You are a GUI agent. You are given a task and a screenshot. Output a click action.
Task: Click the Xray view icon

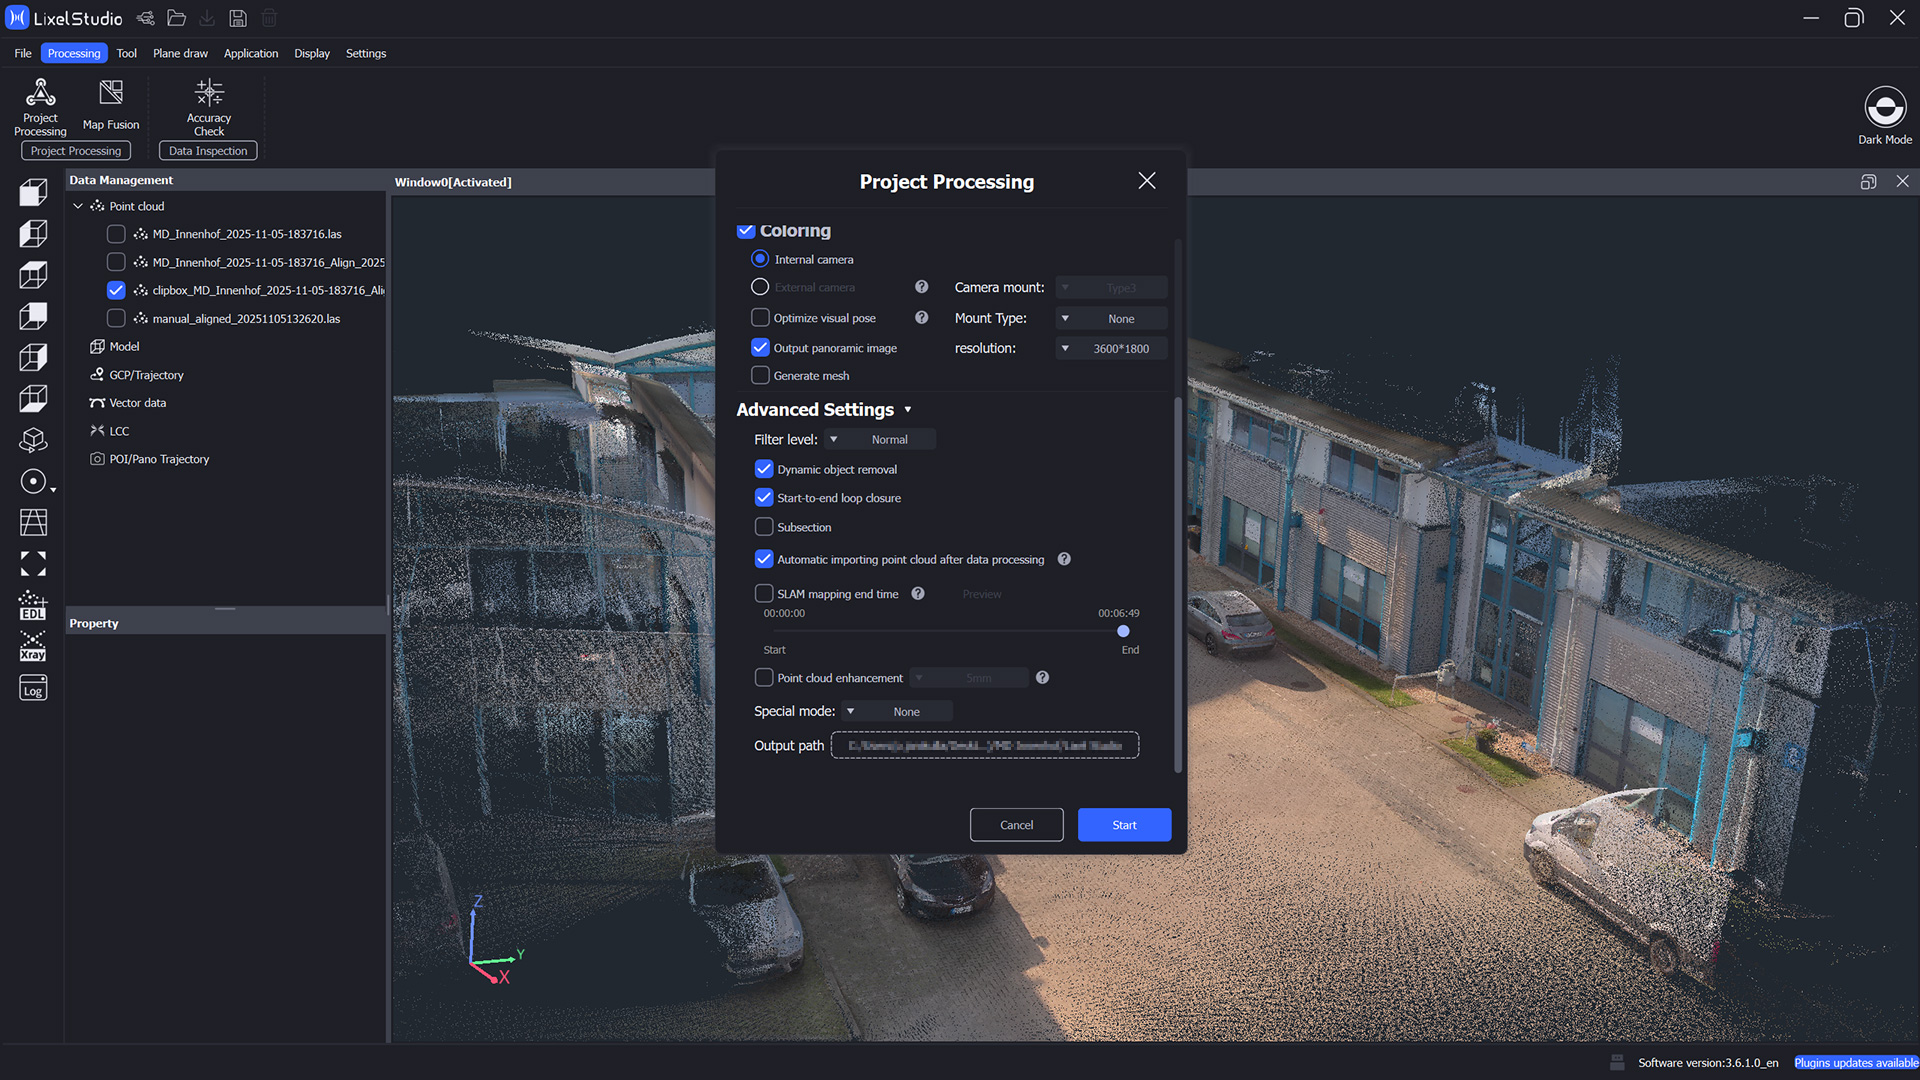(33, 647)
